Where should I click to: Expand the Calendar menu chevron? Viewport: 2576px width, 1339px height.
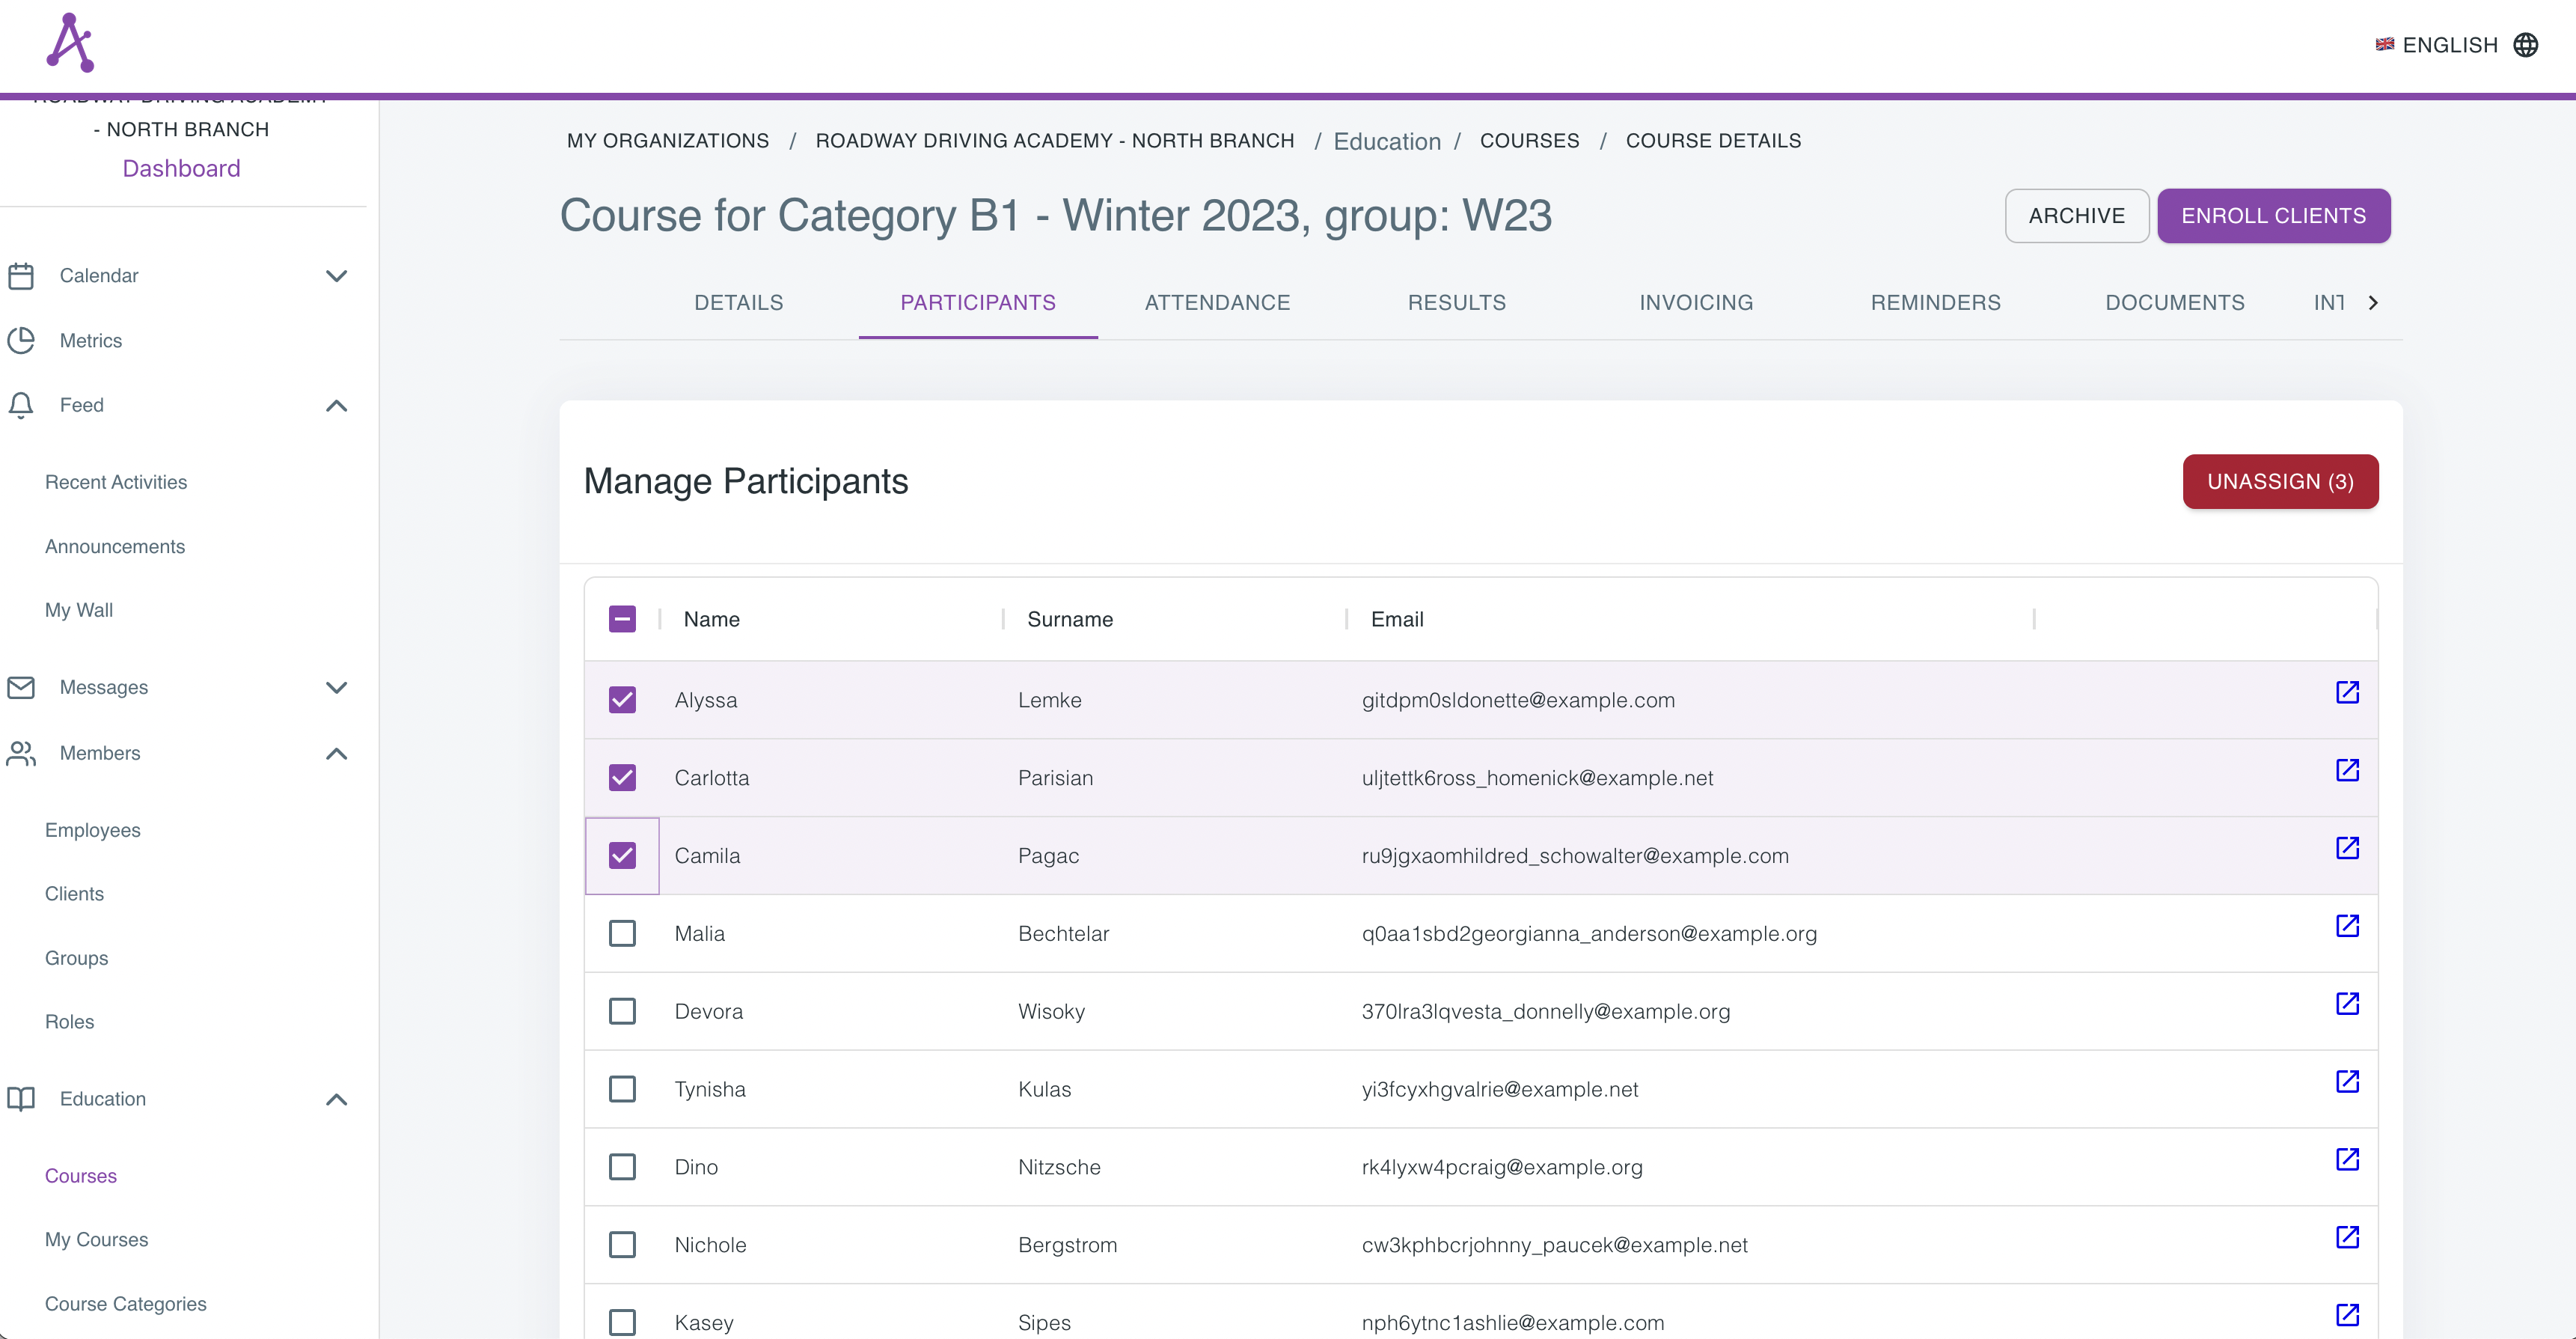click(336, 276)
